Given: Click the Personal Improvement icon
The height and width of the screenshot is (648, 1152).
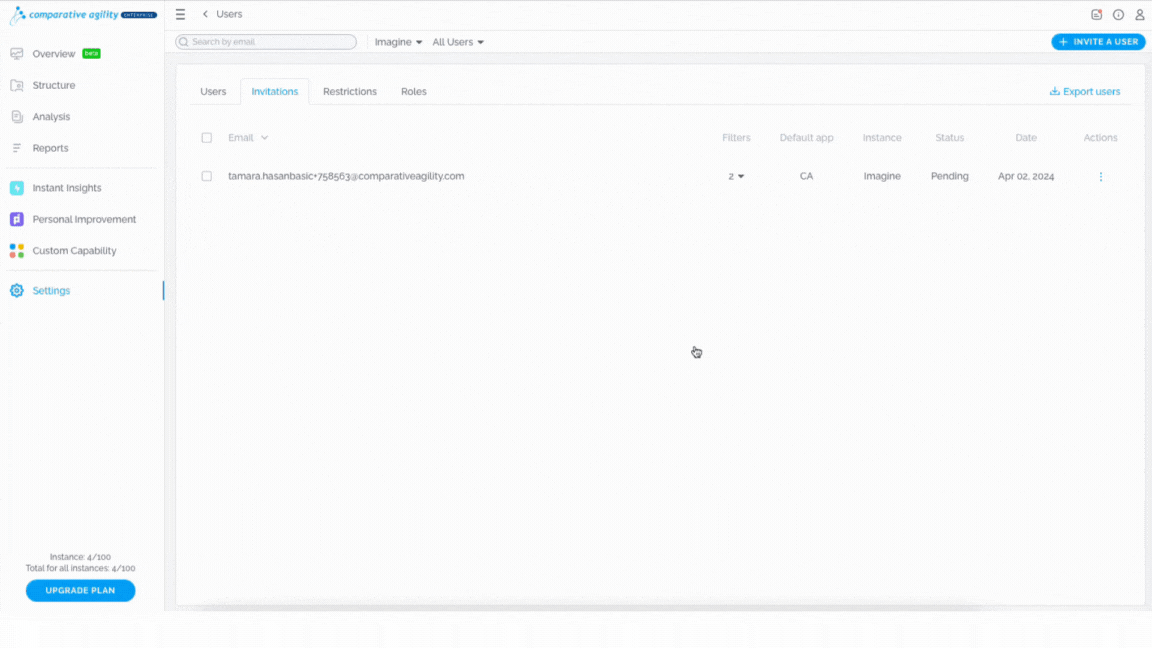Looking at the screenshot, I should [17, 219].
